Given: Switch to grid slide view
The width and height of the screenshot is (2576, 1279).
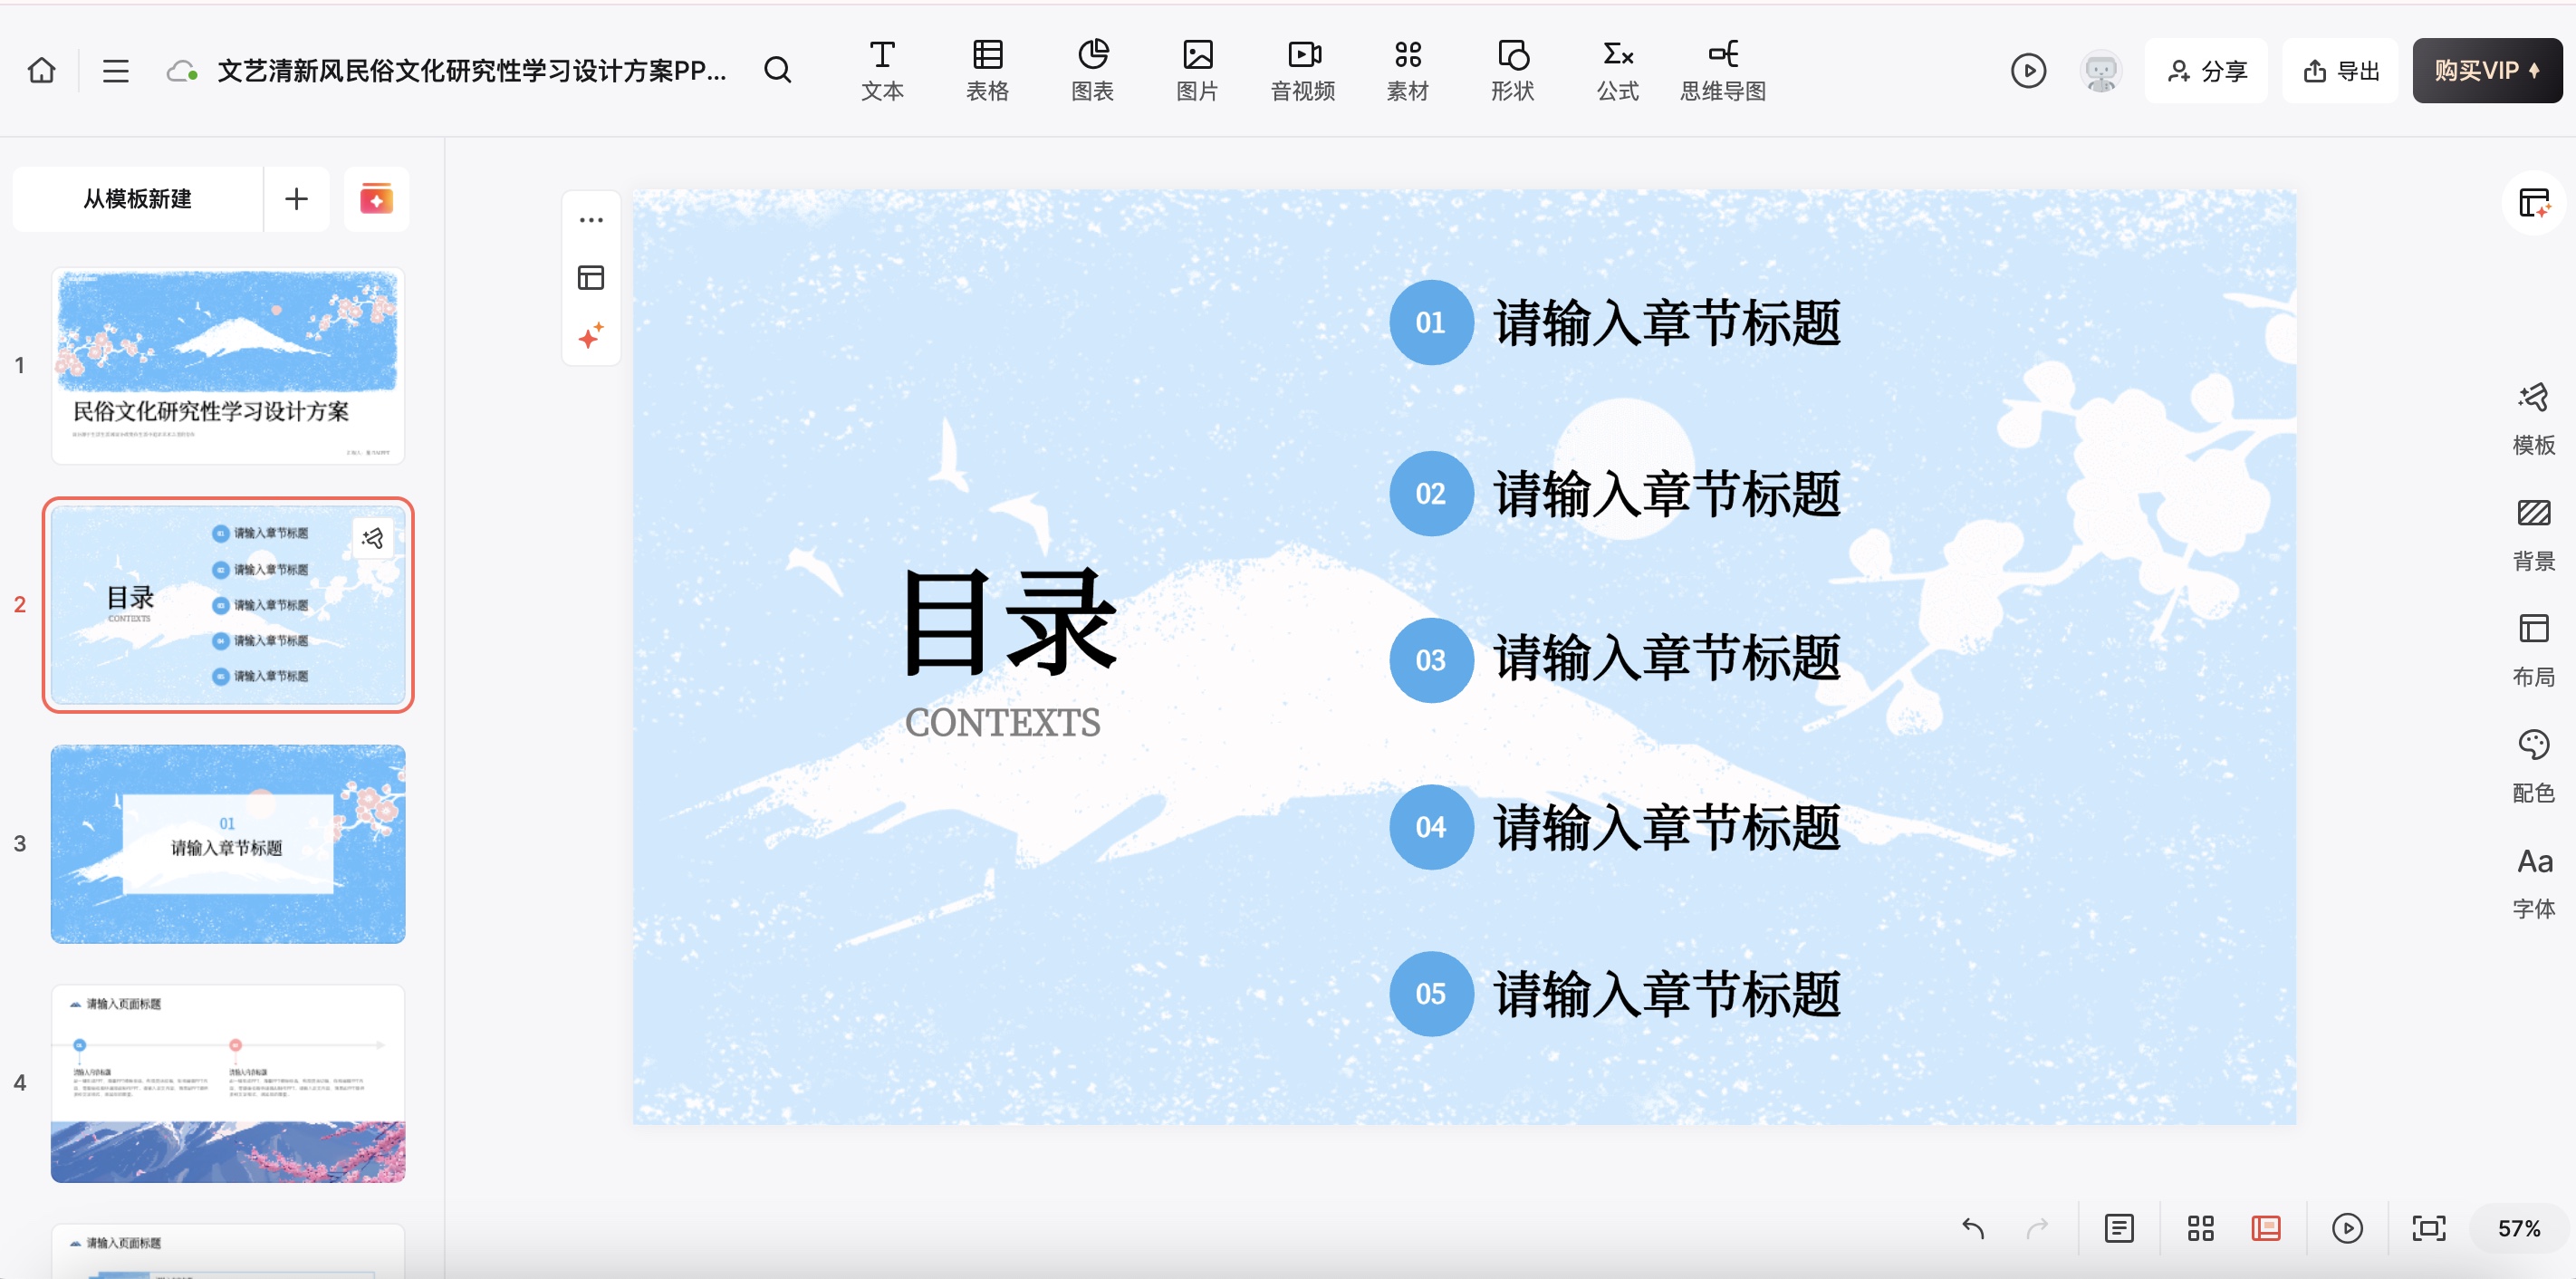Looking at the screenshot, I should (x=2200, y=1228).
